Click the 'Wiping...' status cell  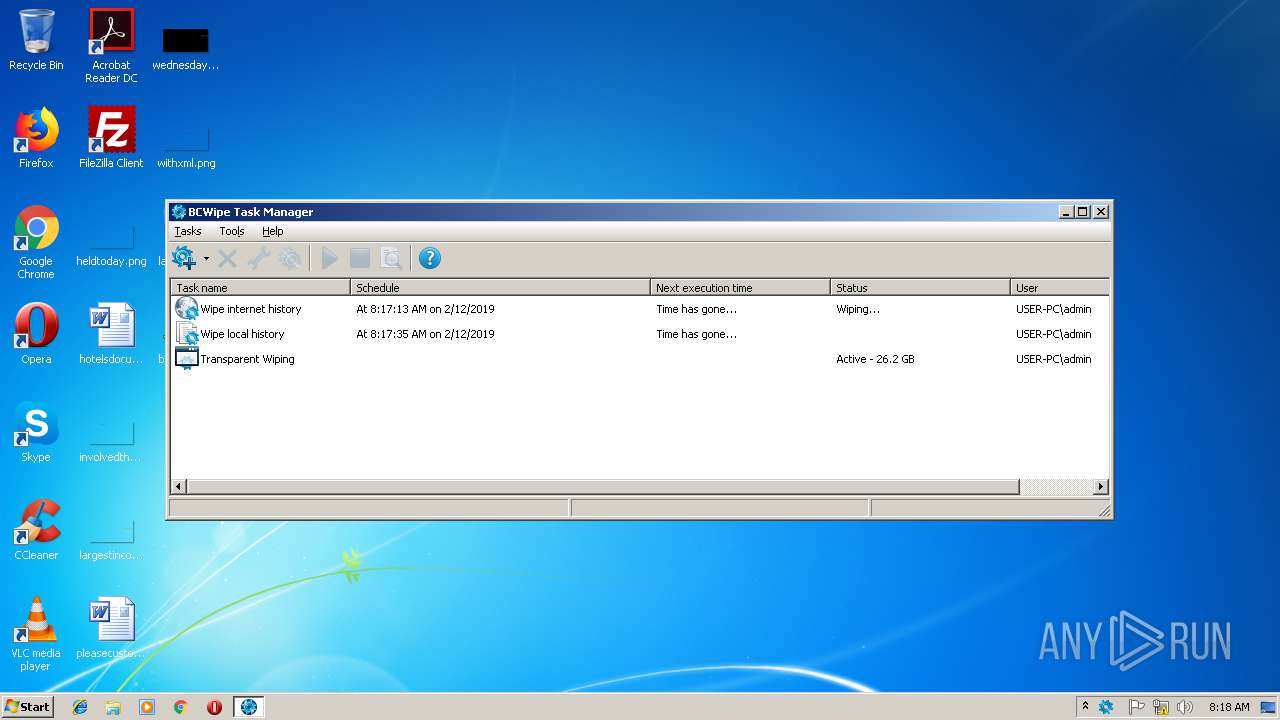point(858,309)
